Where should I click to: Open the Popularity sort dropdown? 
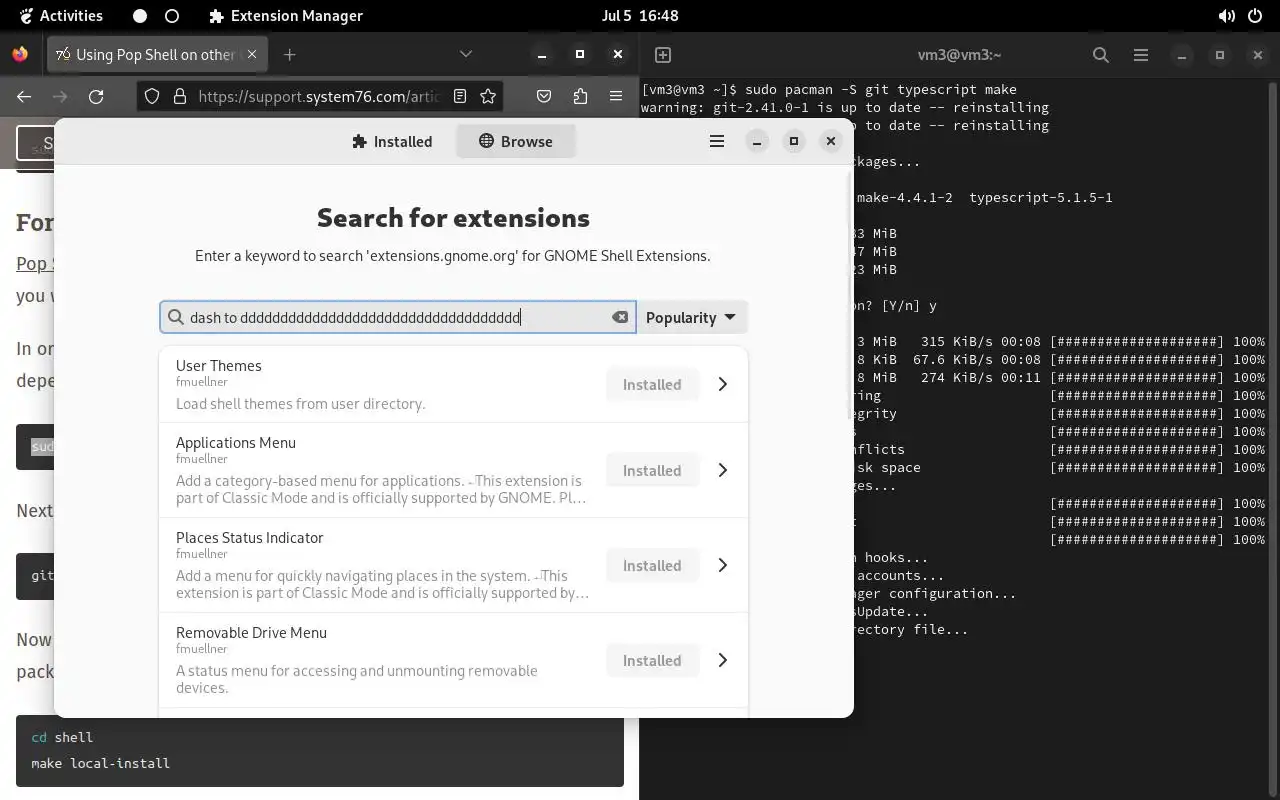coord(692,317)
